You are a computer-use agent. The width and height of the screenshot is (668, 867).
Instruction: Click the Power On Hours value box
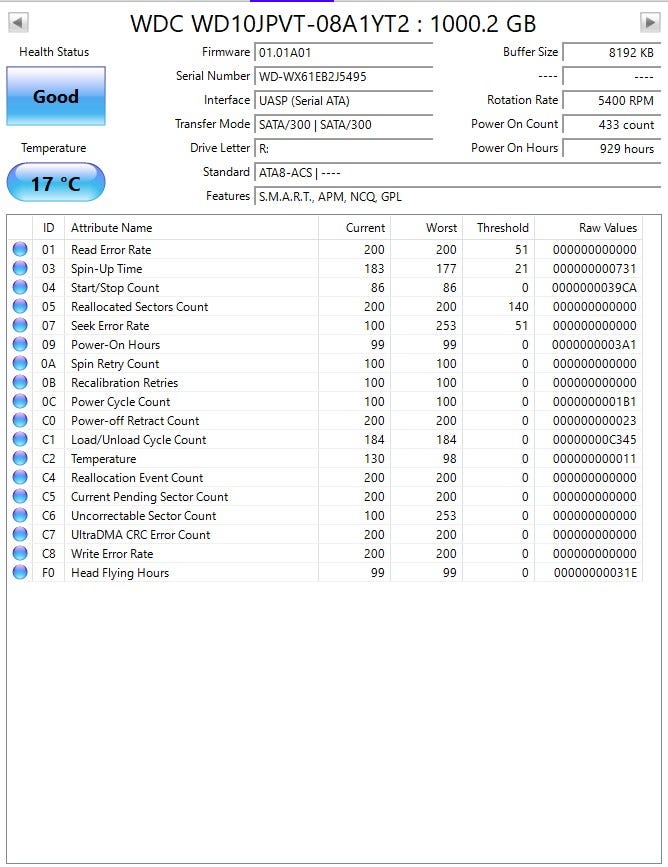coord(610,149)
